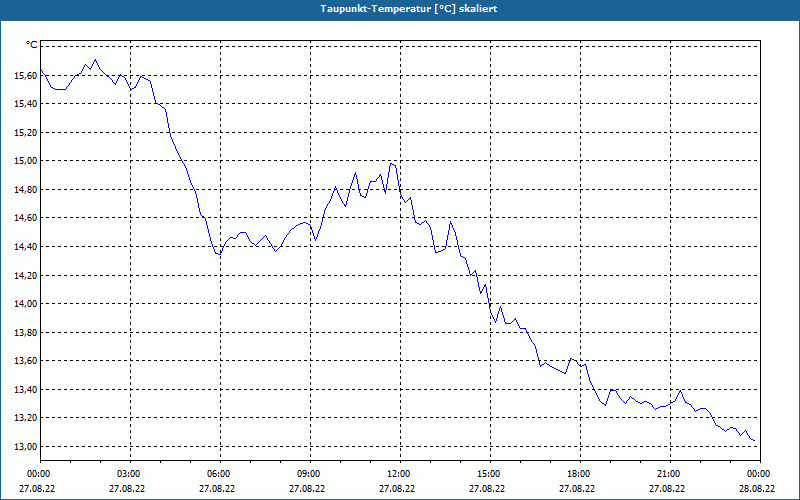Select the 27.08.22 date under 06:00
800x500 pixels.
point(217,489)
